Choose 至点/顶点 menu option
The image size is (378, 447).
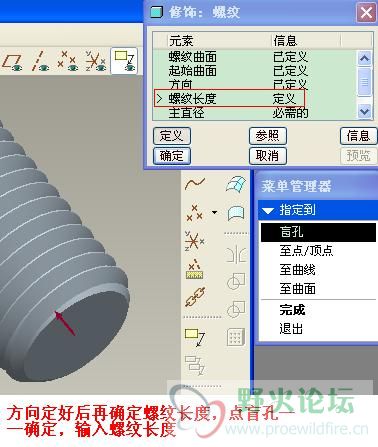pos(306,250)
